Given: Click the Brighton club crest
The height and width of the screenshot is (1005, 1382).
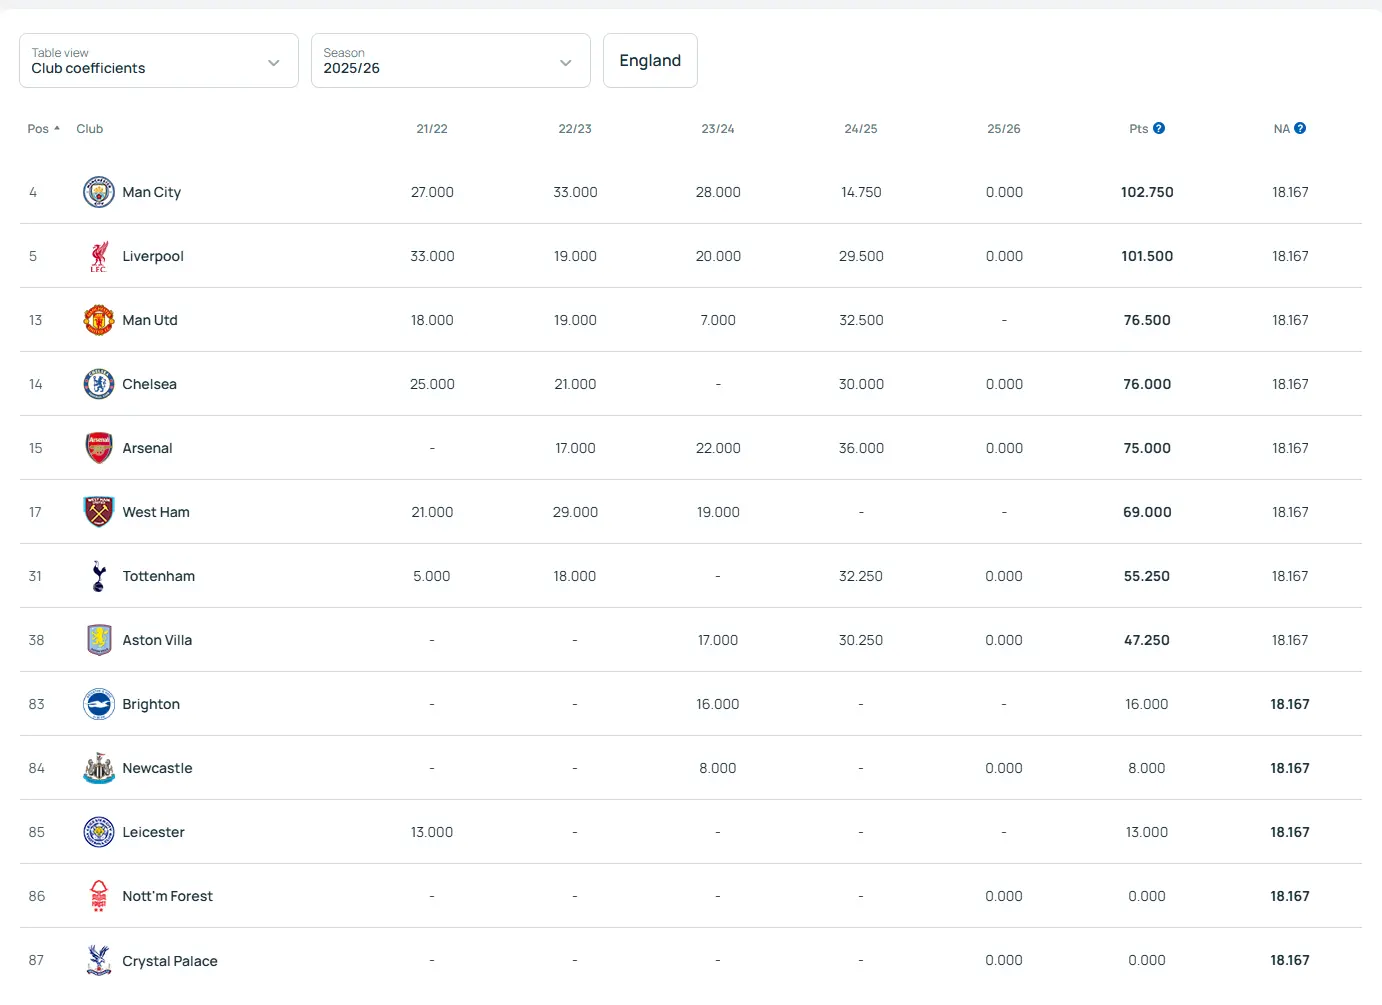Looking at the screenshot, I should (98, 704).
